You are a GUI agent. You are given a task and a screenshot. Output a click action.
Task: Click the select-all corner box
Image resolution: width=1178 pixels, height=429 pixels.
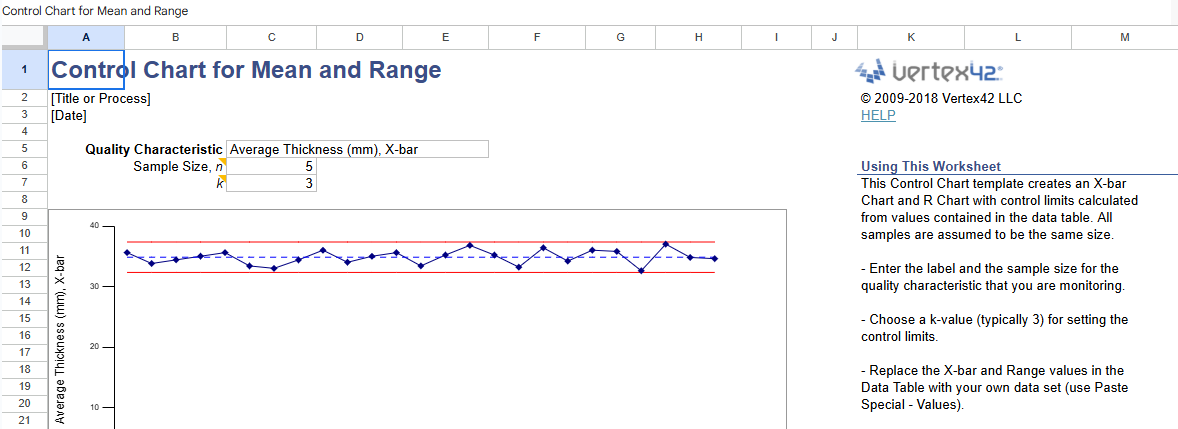[x=23, y=37]
